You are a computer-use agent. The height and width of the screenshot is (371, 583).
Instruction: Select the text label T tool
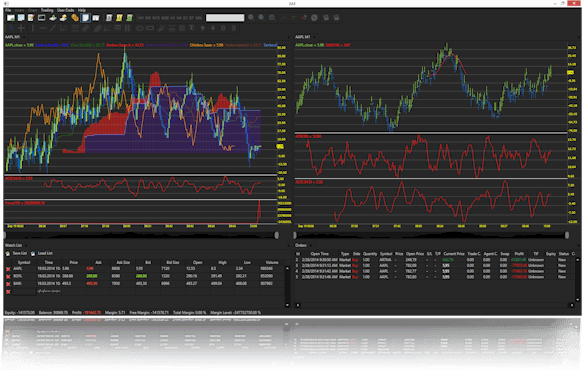pos(191,28)
